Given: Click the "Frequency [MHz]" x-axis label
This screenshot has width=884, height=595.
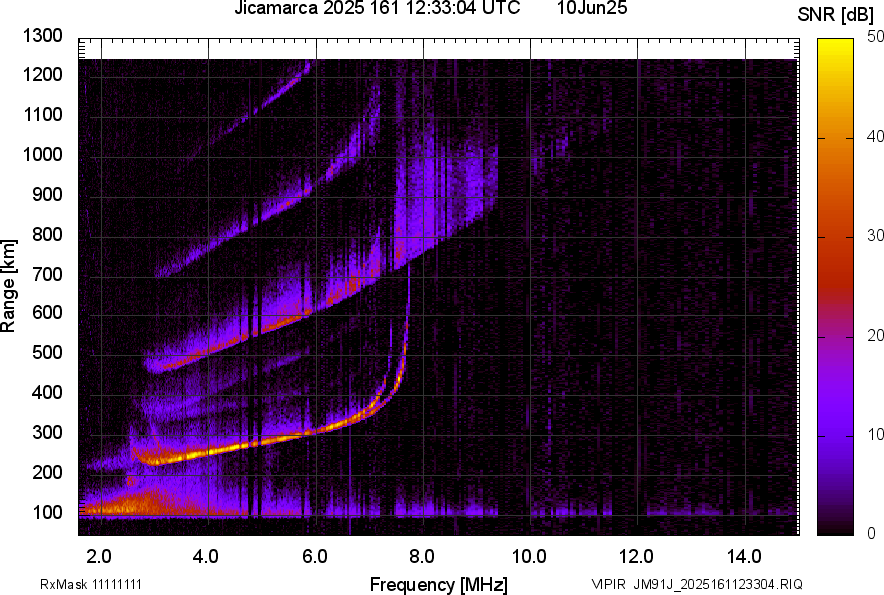Looking at the screenshot, I should [x=438, y=584].
